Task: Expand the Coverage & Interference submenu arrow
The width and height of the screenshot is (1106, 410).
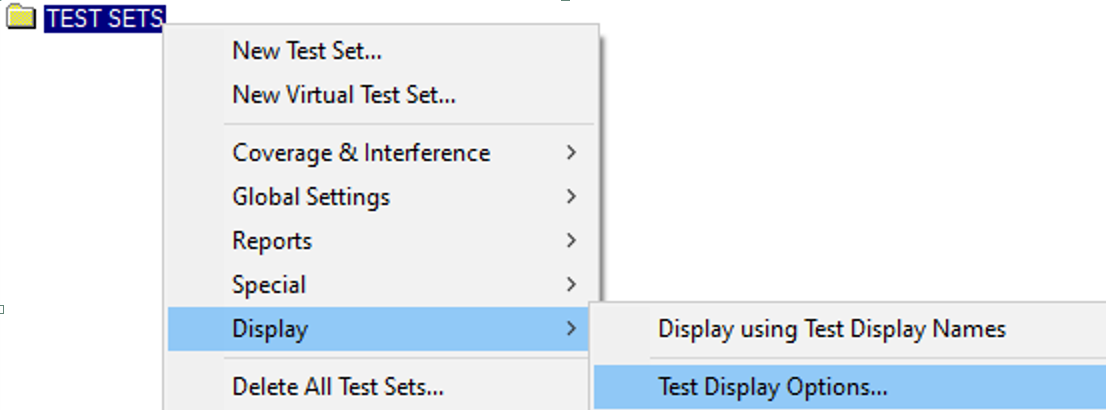Action: coord(571,152)
